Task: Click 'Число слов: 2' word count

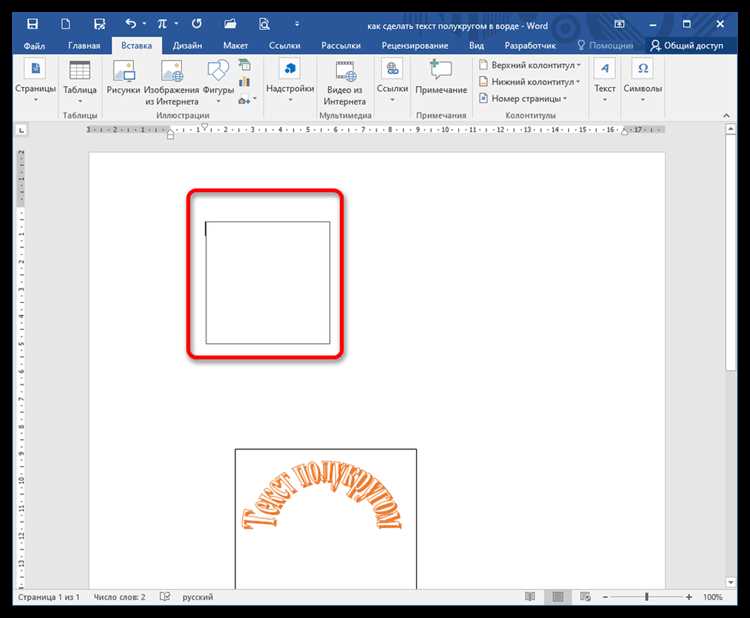Action: click(120, 597)
